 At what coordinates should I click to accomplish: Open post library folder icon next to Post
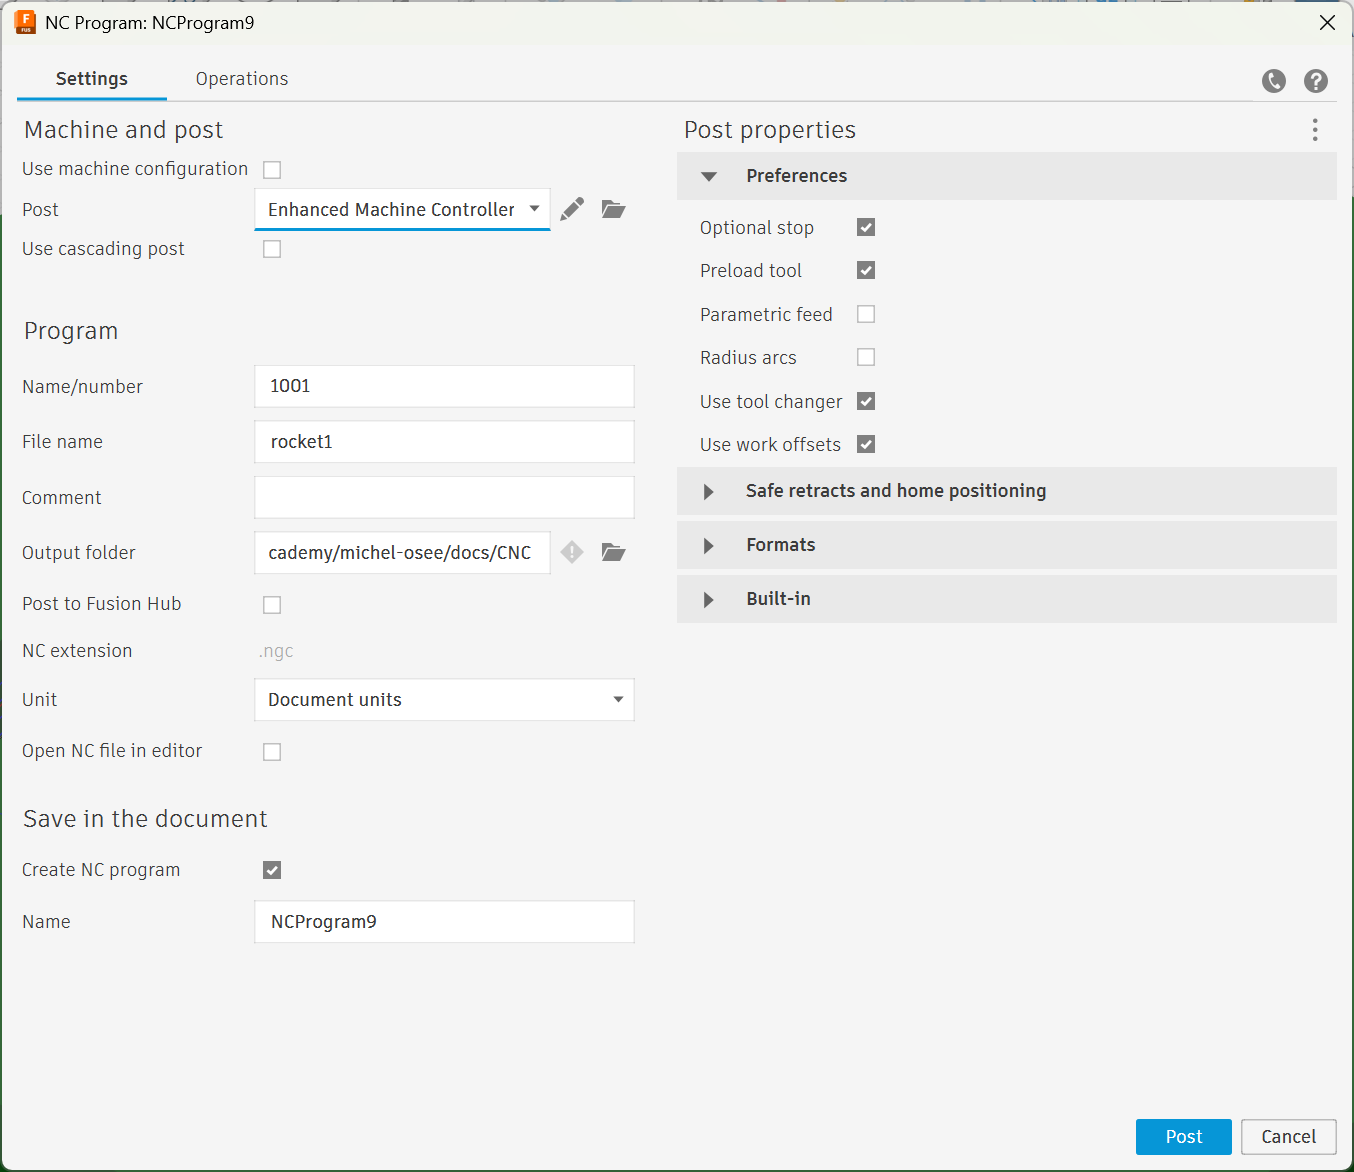click(613, 209)
